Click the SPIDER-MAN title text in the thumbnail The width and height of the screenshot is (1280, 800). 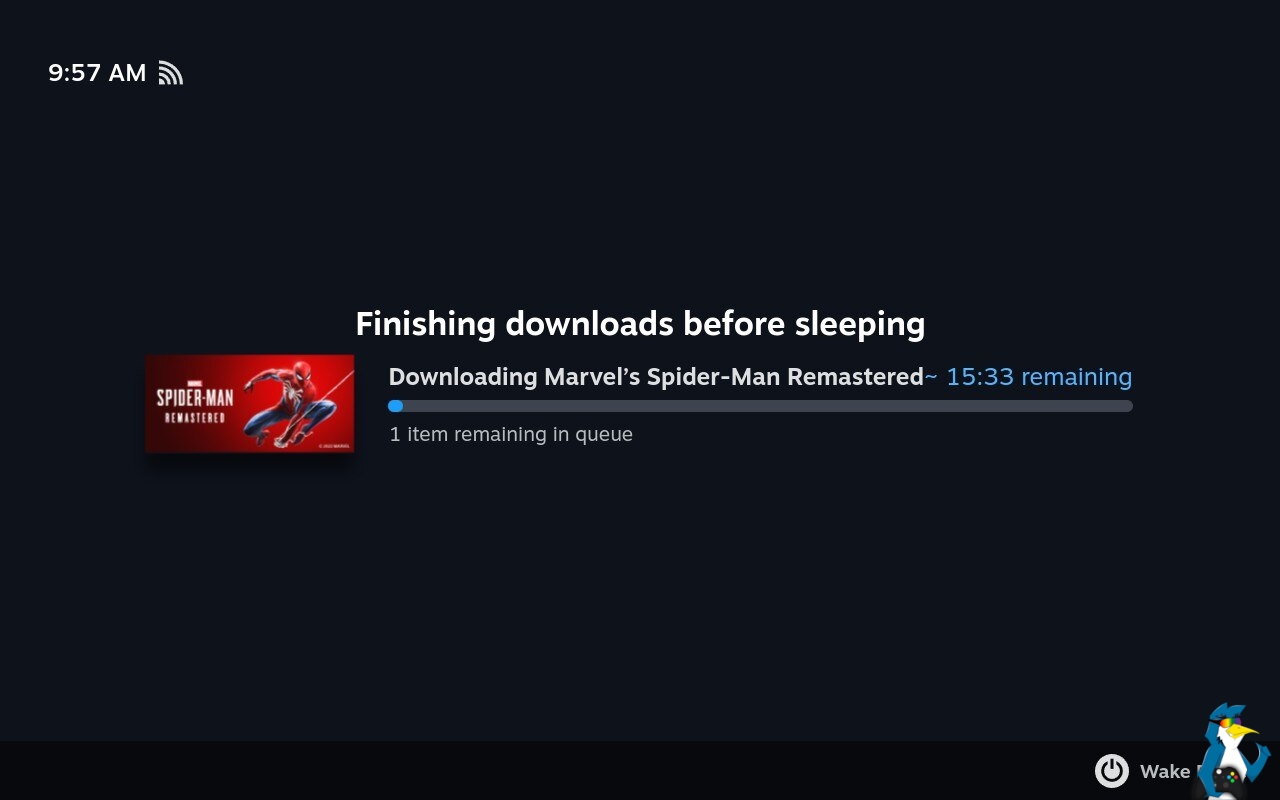click(195, 398)
